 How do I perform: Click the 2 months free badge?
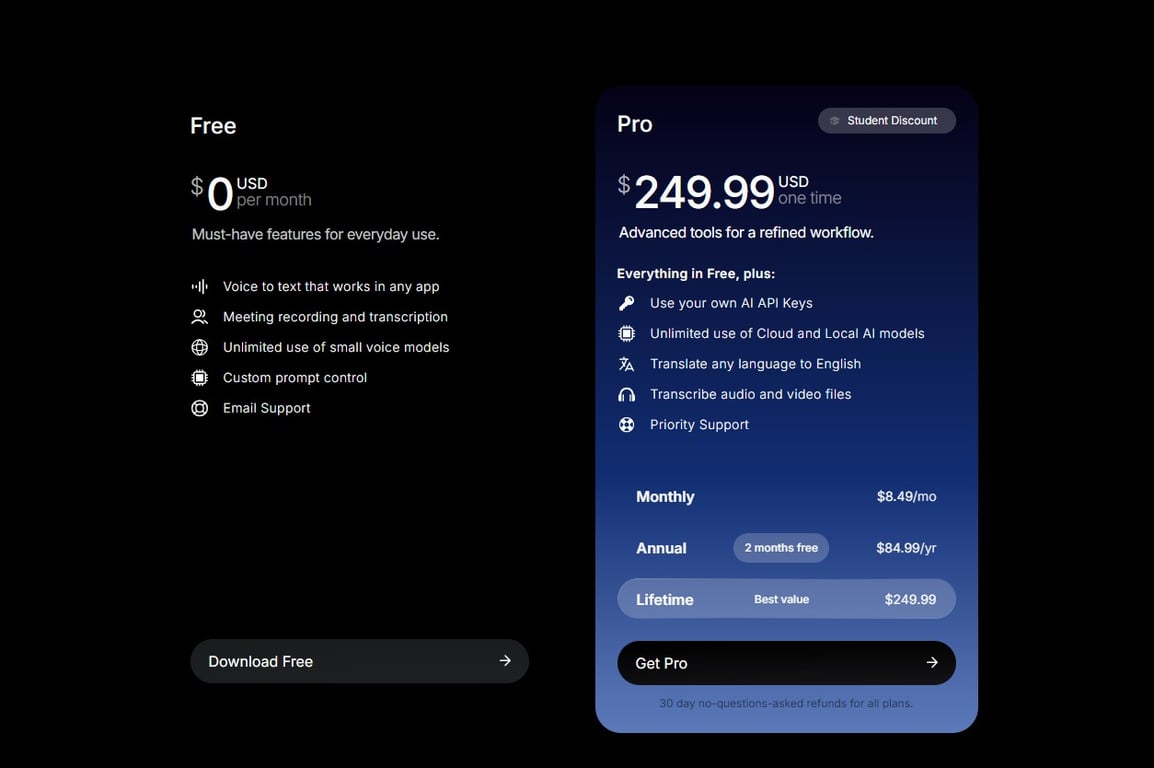coord(781,548)
